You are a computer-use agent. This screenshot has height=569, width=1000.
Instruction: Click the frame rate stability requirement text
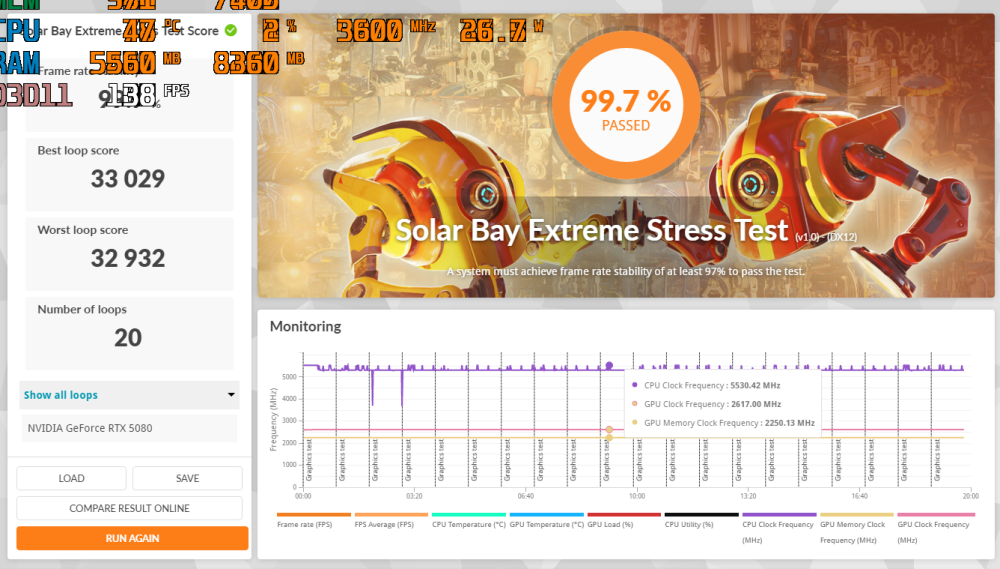[626, 271]
